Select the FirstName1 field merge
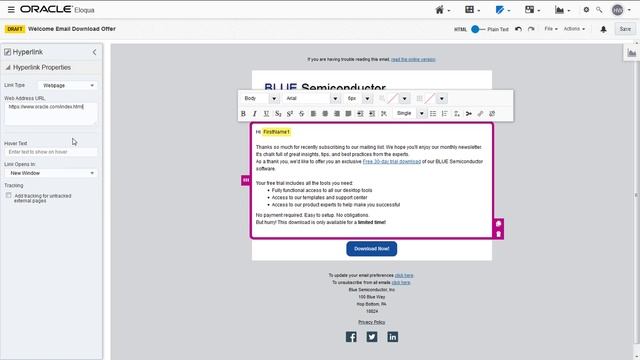This screenshot has width=640, height=360. [x=276, y=132]
